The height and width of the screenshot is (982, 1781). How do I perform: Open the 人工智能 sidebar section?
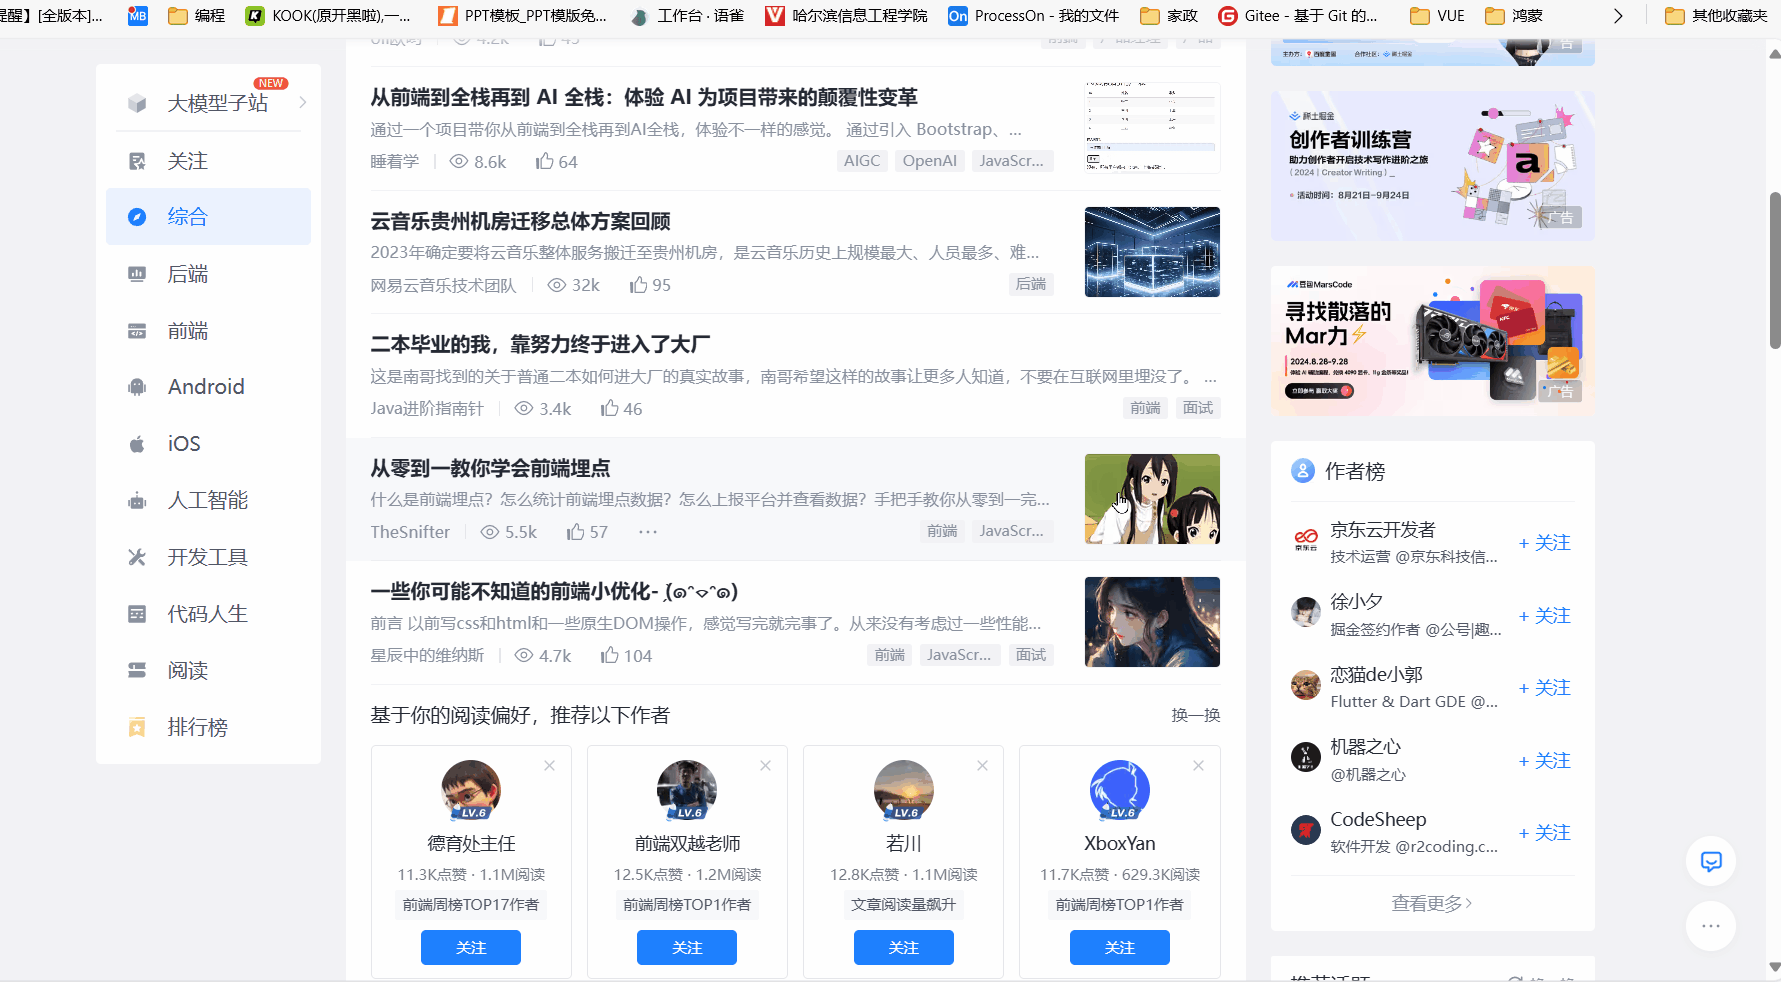click(x=136, y=500)
